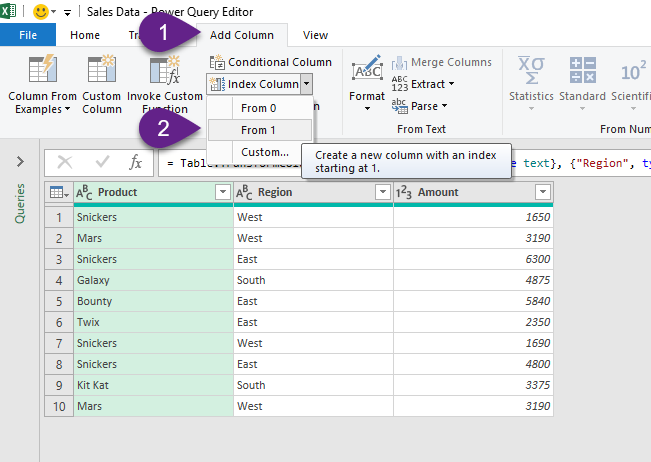This screenshot has width=651, height=462.
Task: Select the Kit Kat product cell
Action: [x=154, y=385]
